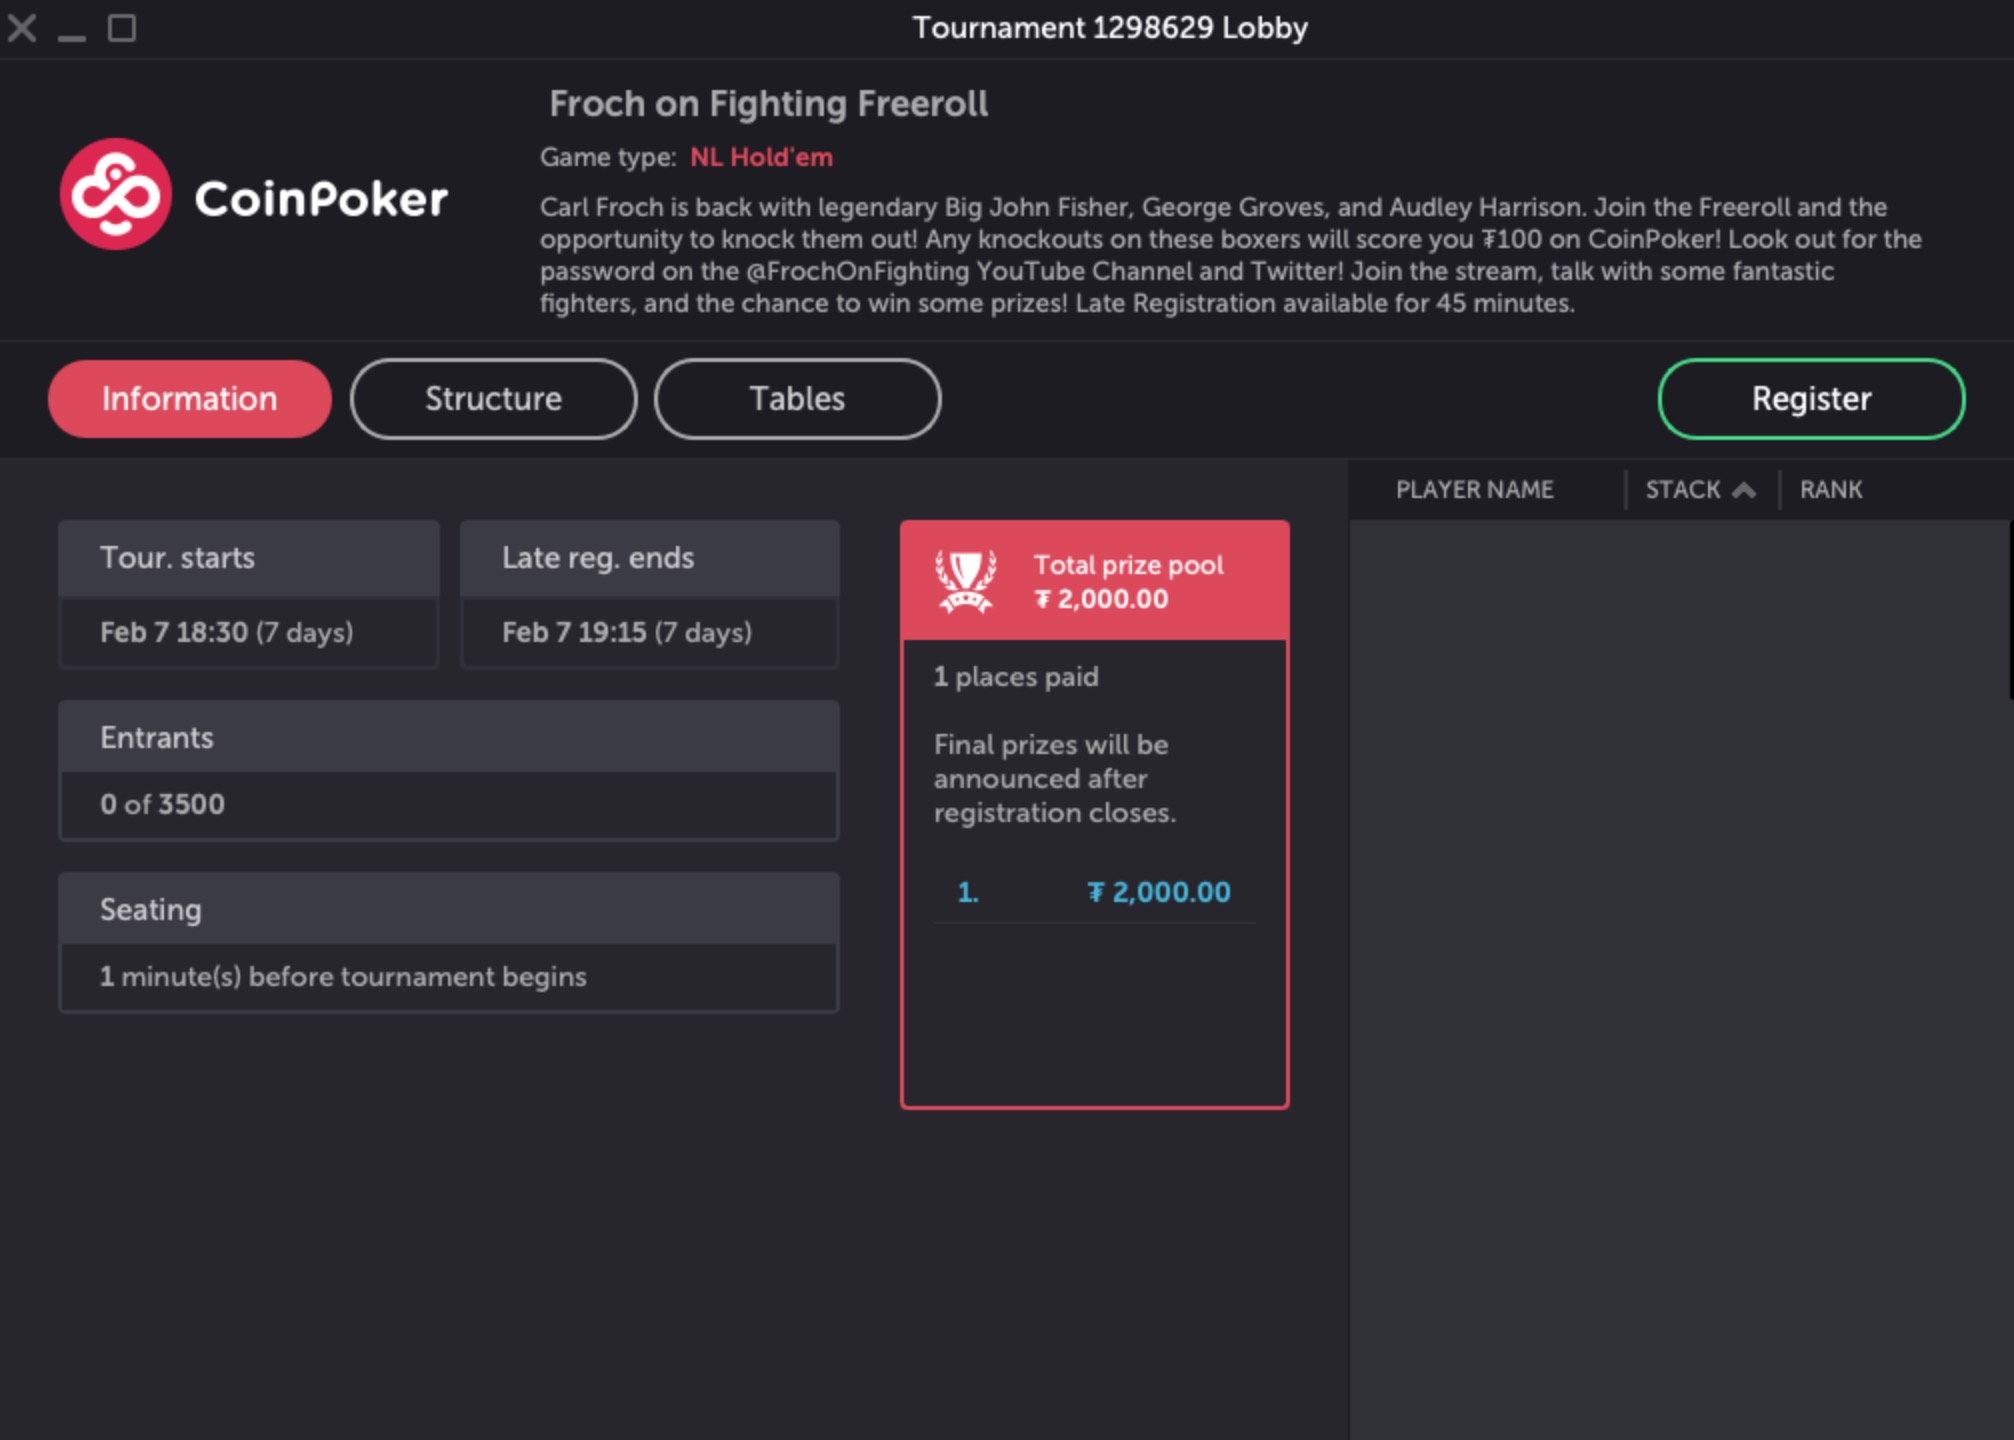
Task: Switch to the Structure tab
Action: coord(494,399)
